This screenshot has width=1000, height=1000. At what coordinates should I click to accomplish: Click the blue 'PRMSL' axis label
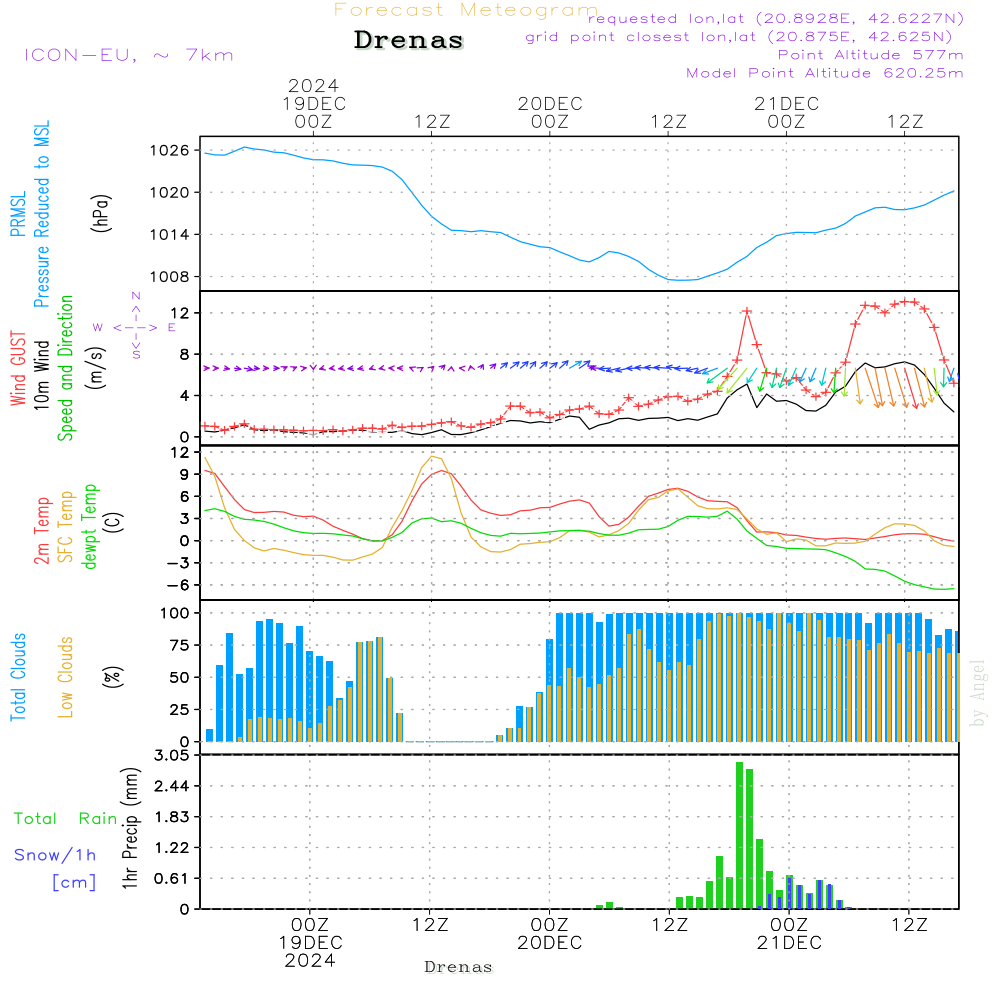[18, 213]
